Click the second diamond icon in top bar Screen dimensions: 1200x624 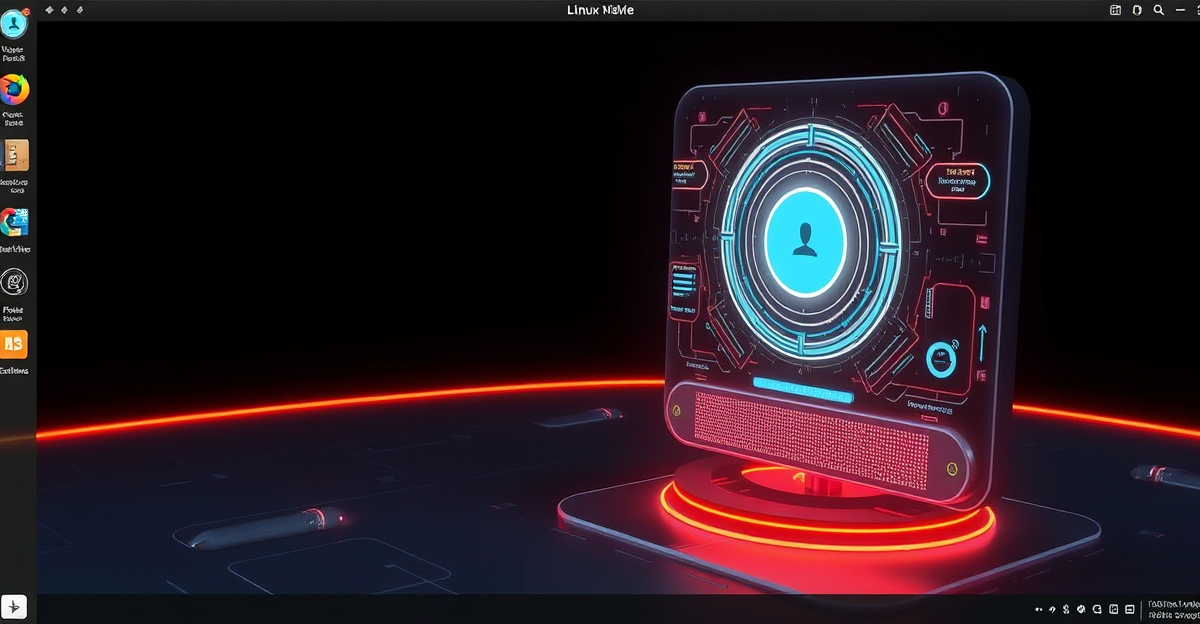tap(64, 10)
